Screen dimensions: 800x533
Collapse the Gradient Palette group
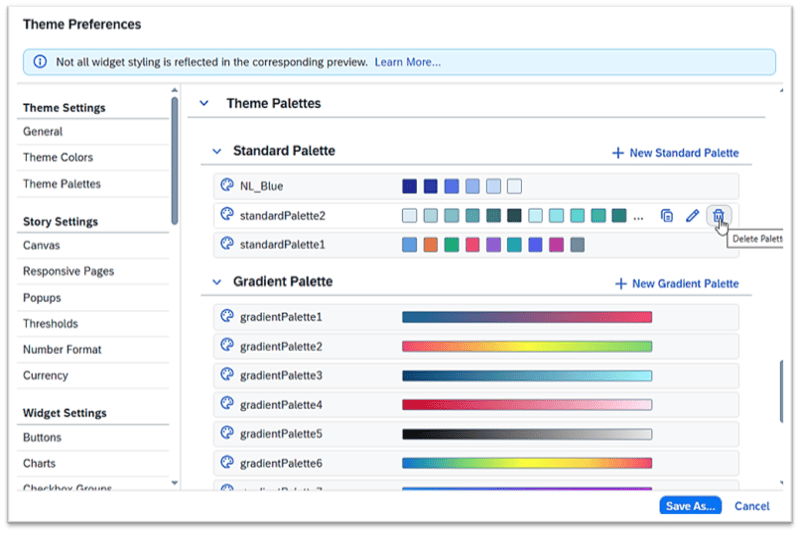point(216,282)
